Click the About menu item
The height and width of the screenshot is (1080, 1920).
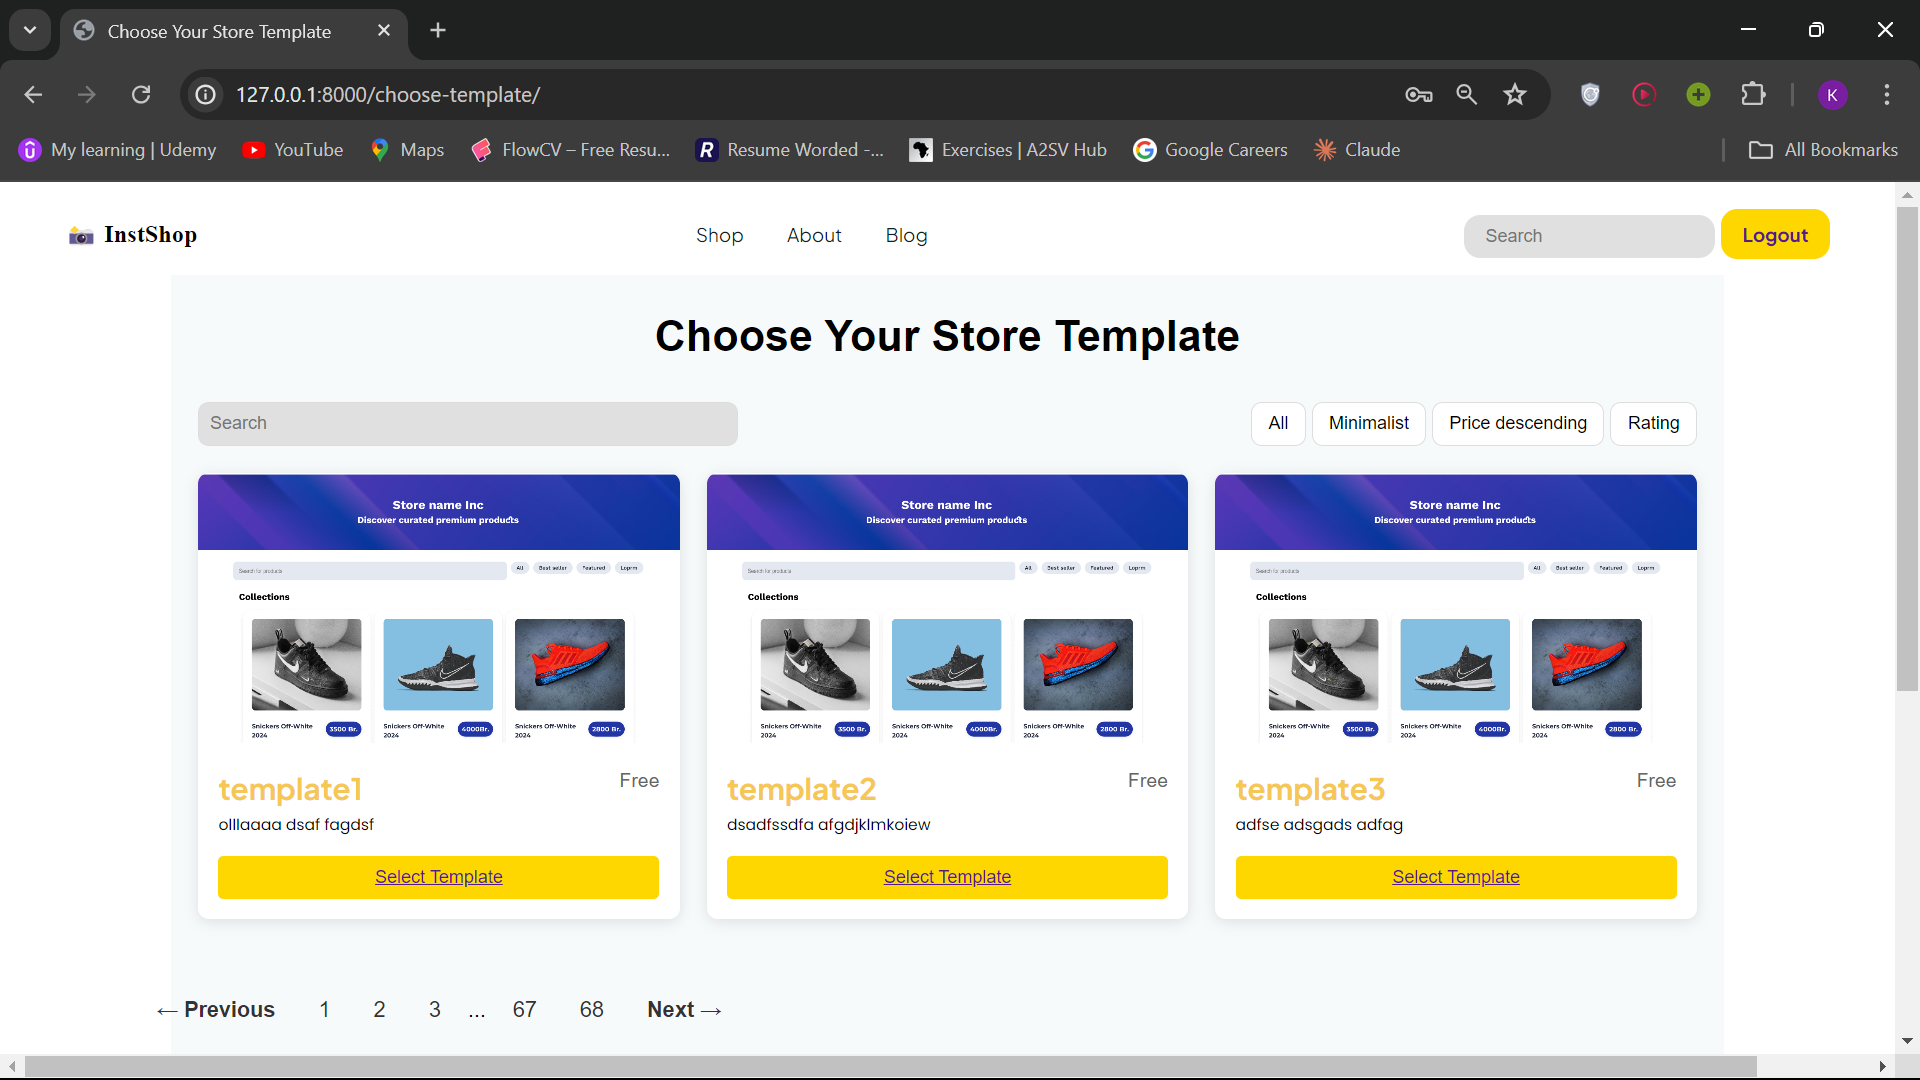(814, 235)
